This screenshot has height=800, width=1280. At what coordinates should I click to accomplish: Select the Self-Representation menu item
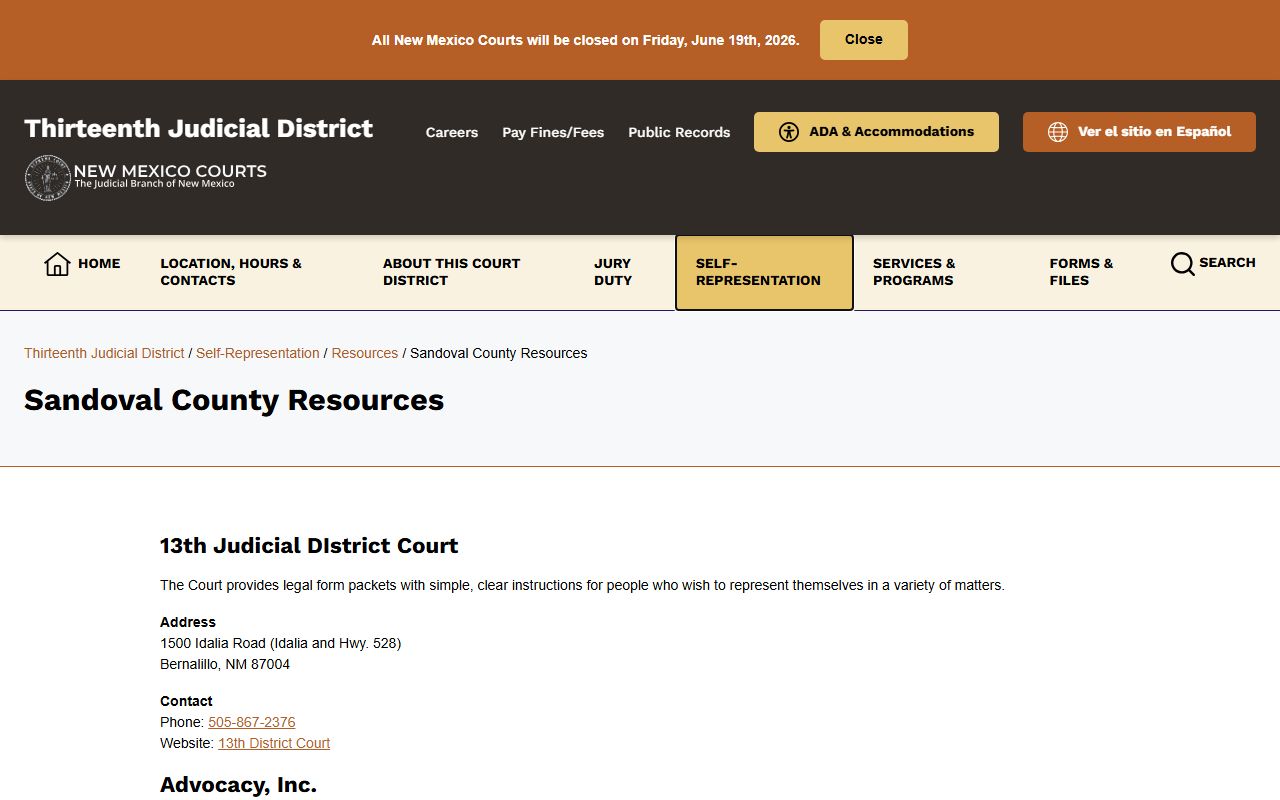(764, 272)
